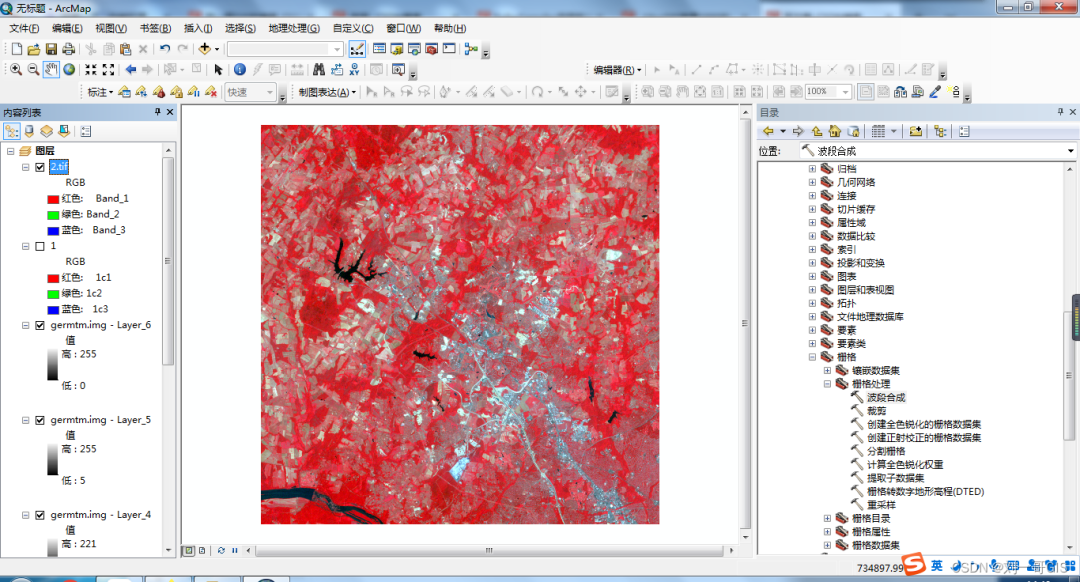Open the 文件(F) menu
The height and width of the screenshot is (582, 1080).
pyautogui.click(x=24, y=28)
